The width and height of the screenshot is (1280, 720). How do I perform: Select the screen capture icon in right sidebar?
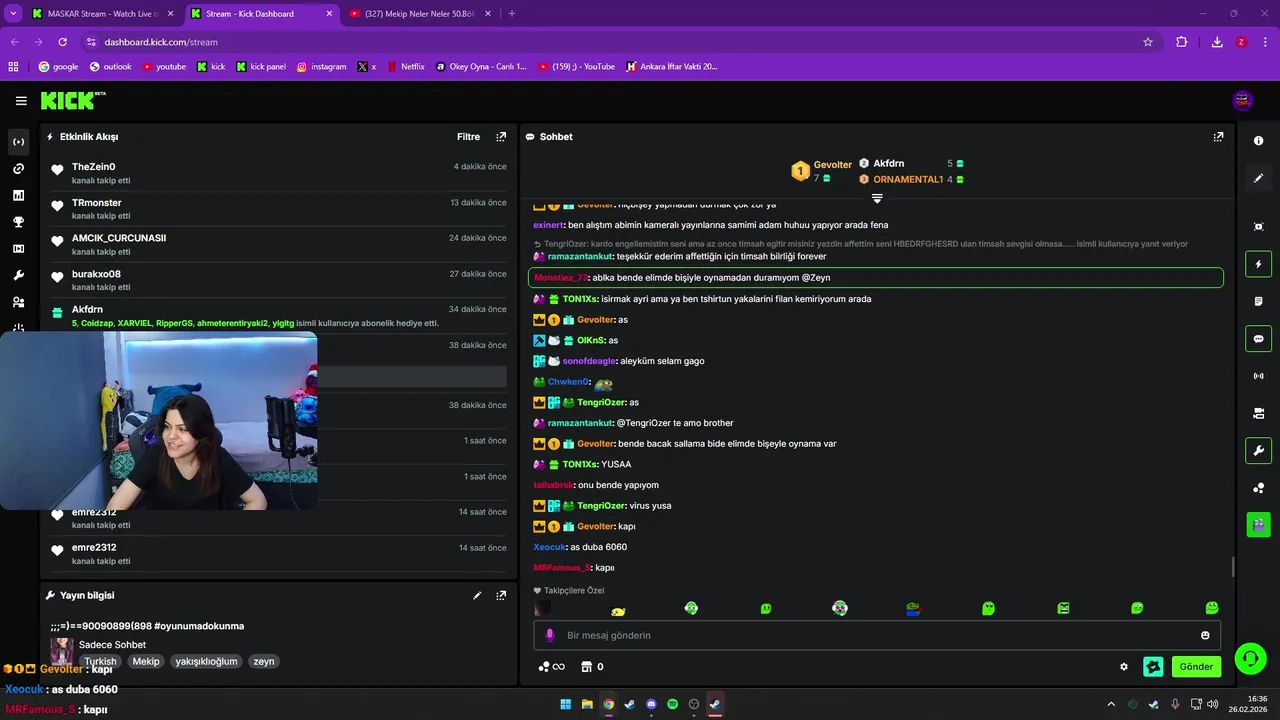click(1258, 227)
